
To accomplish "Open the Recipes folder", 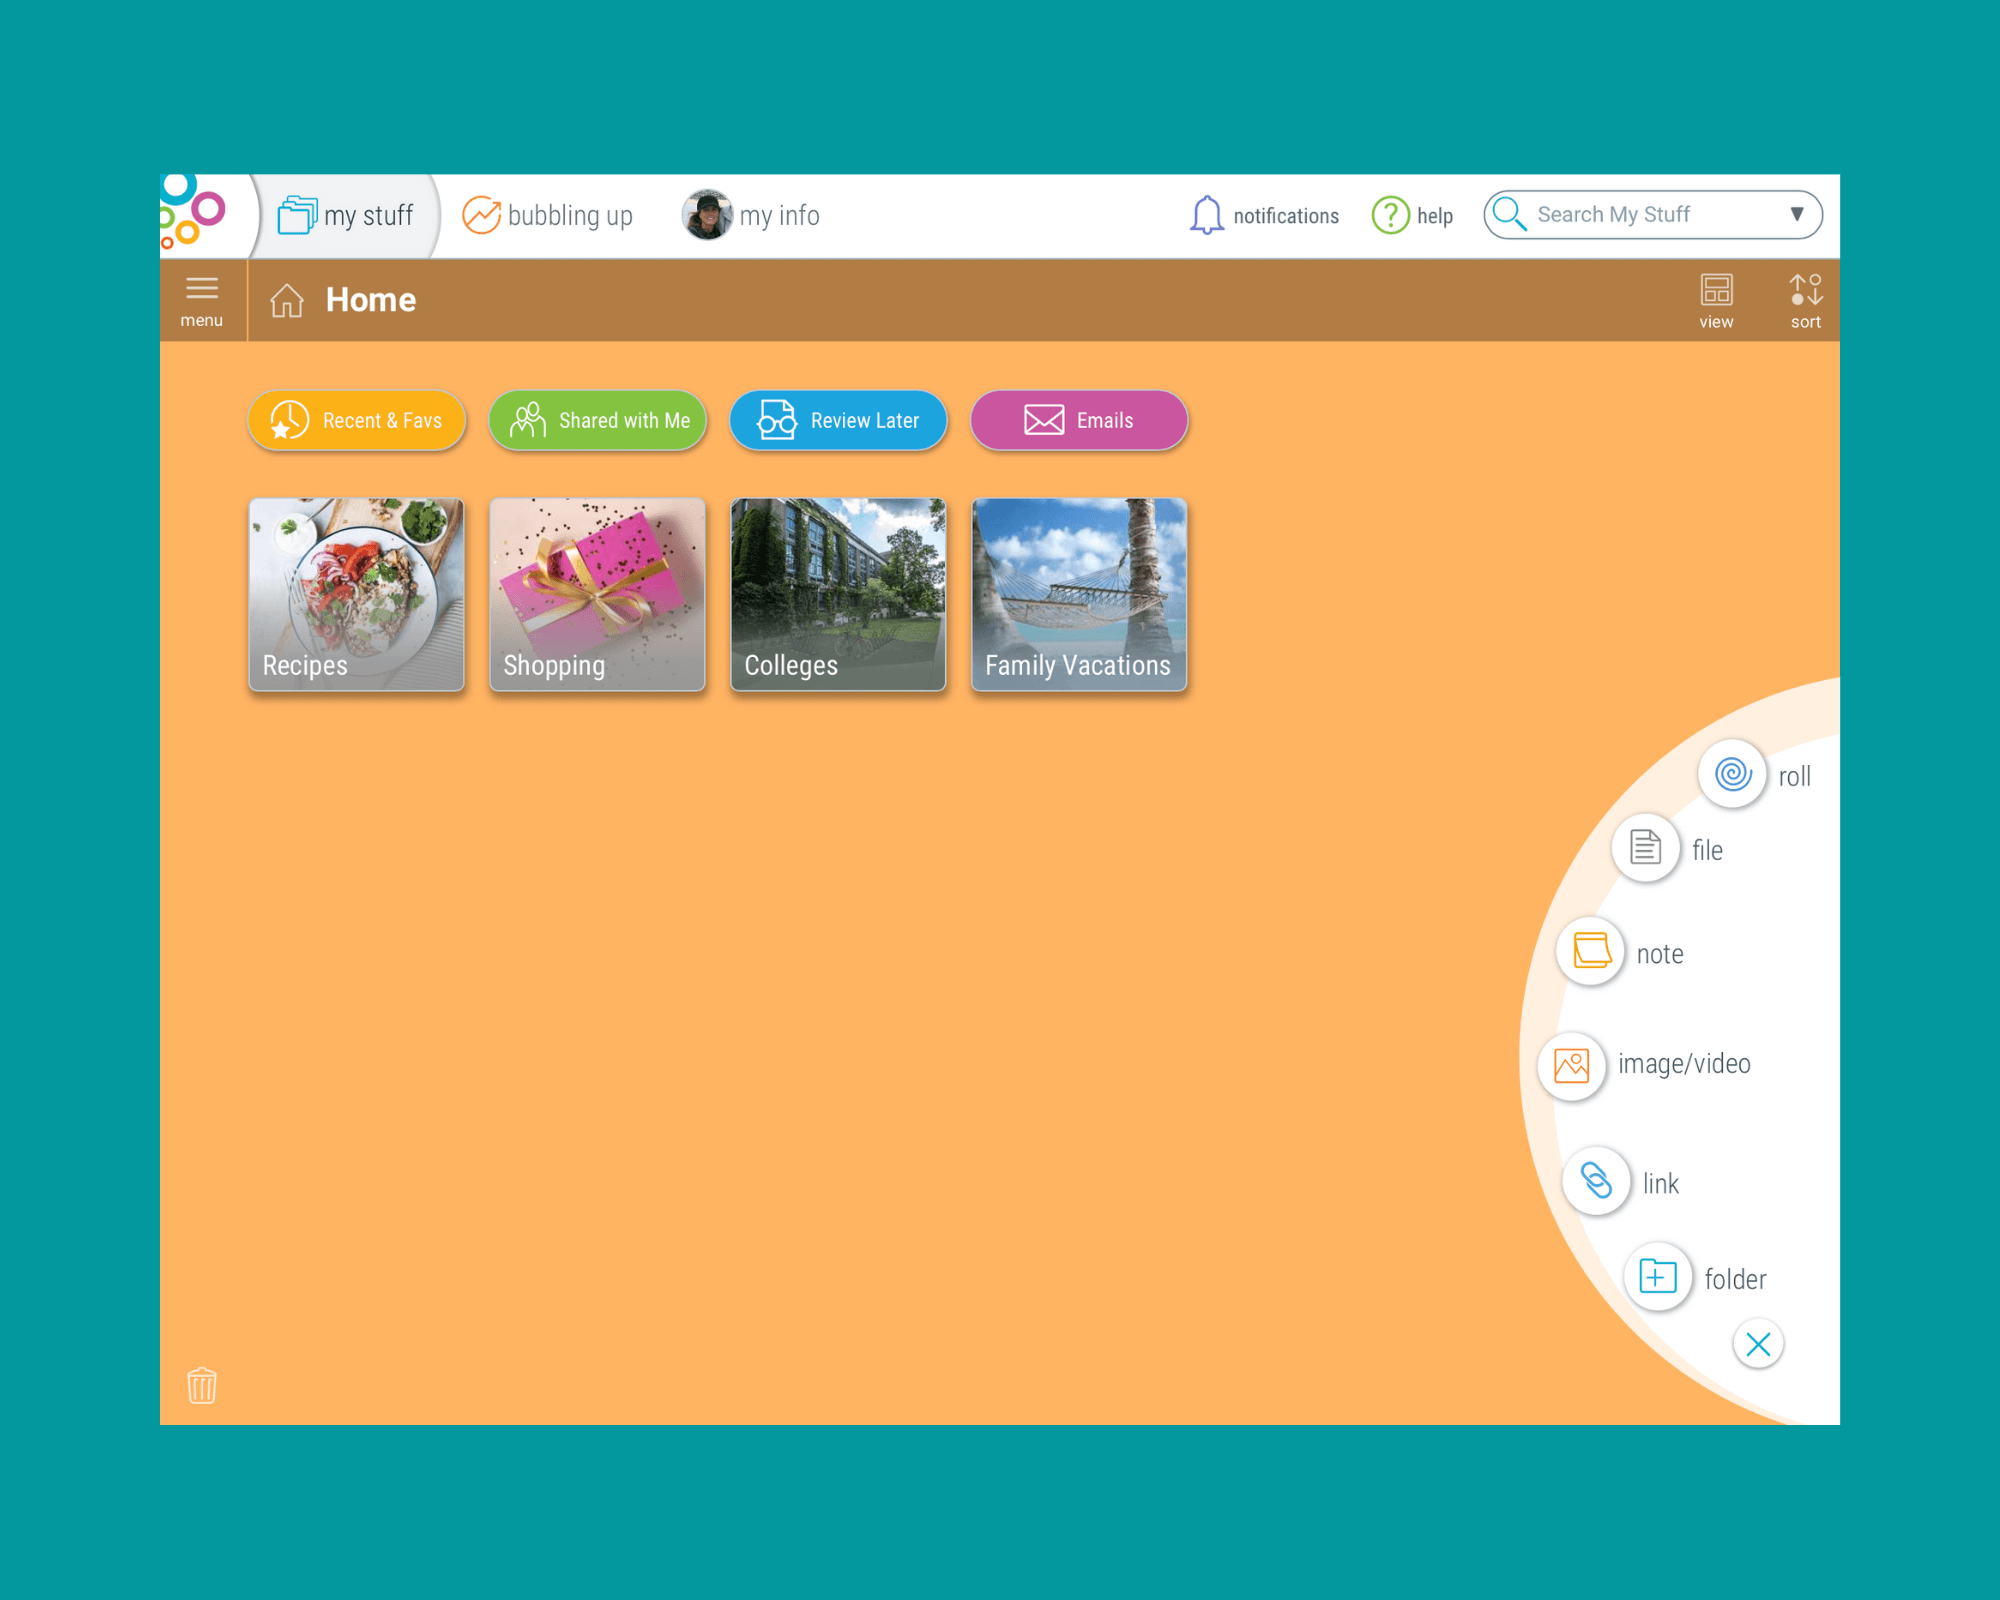I will pyautogui.click(x=357, y=595).
